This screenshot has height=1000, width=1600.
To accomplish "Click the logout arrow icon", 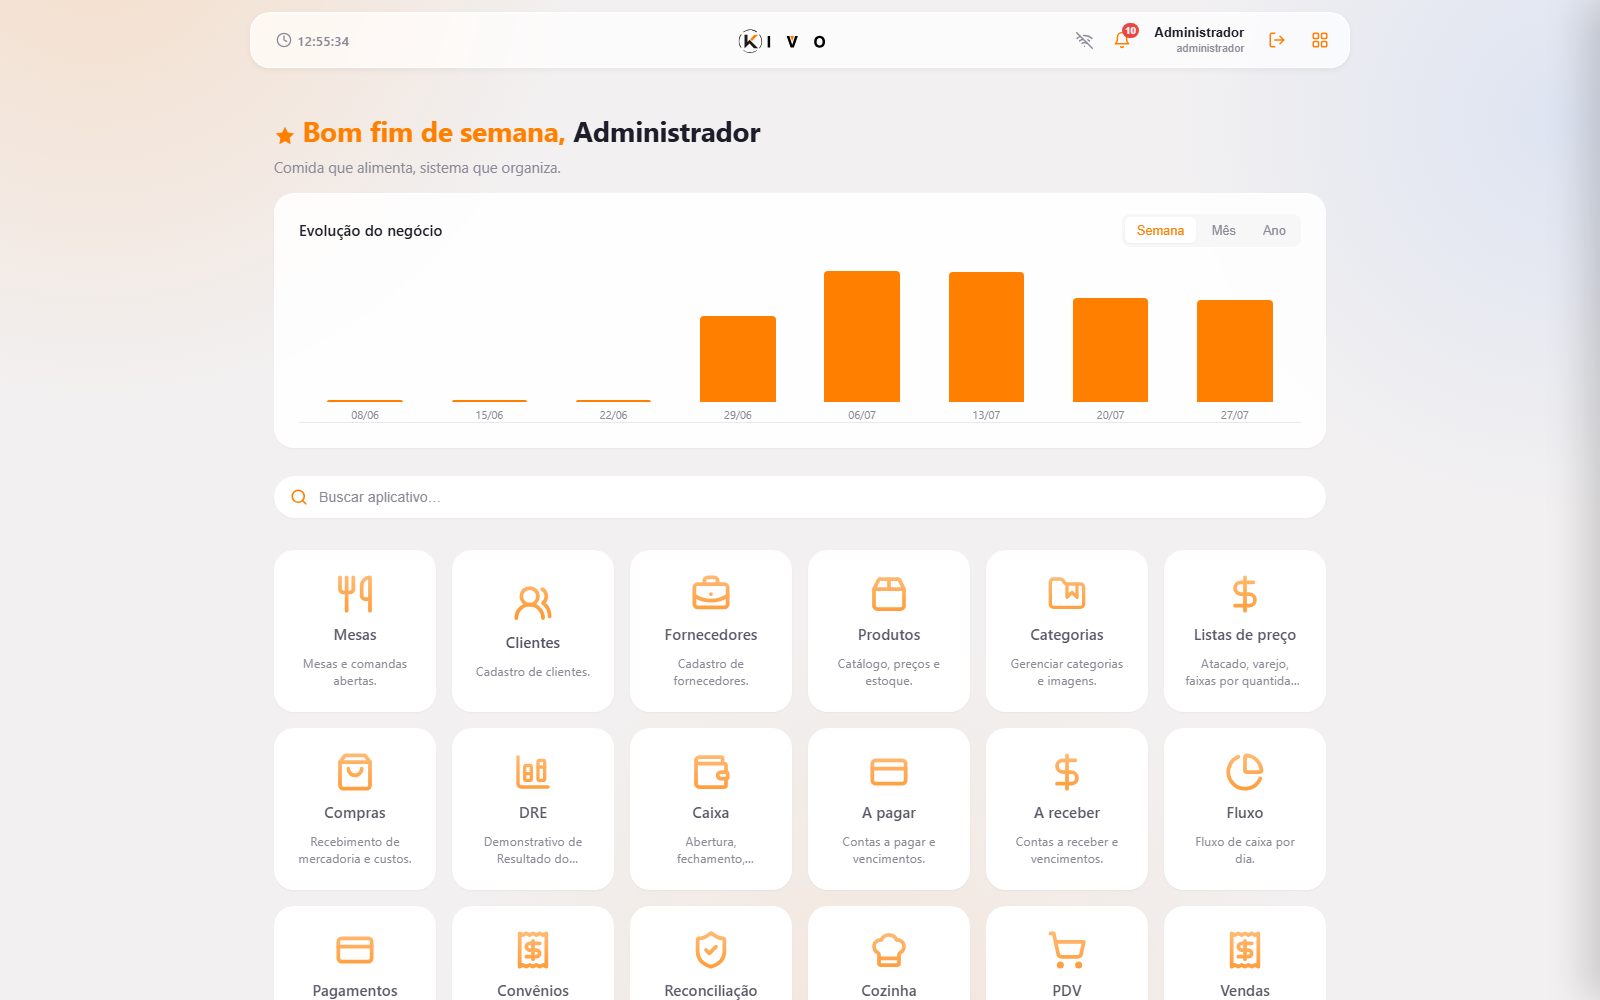I will point(1277,40).
